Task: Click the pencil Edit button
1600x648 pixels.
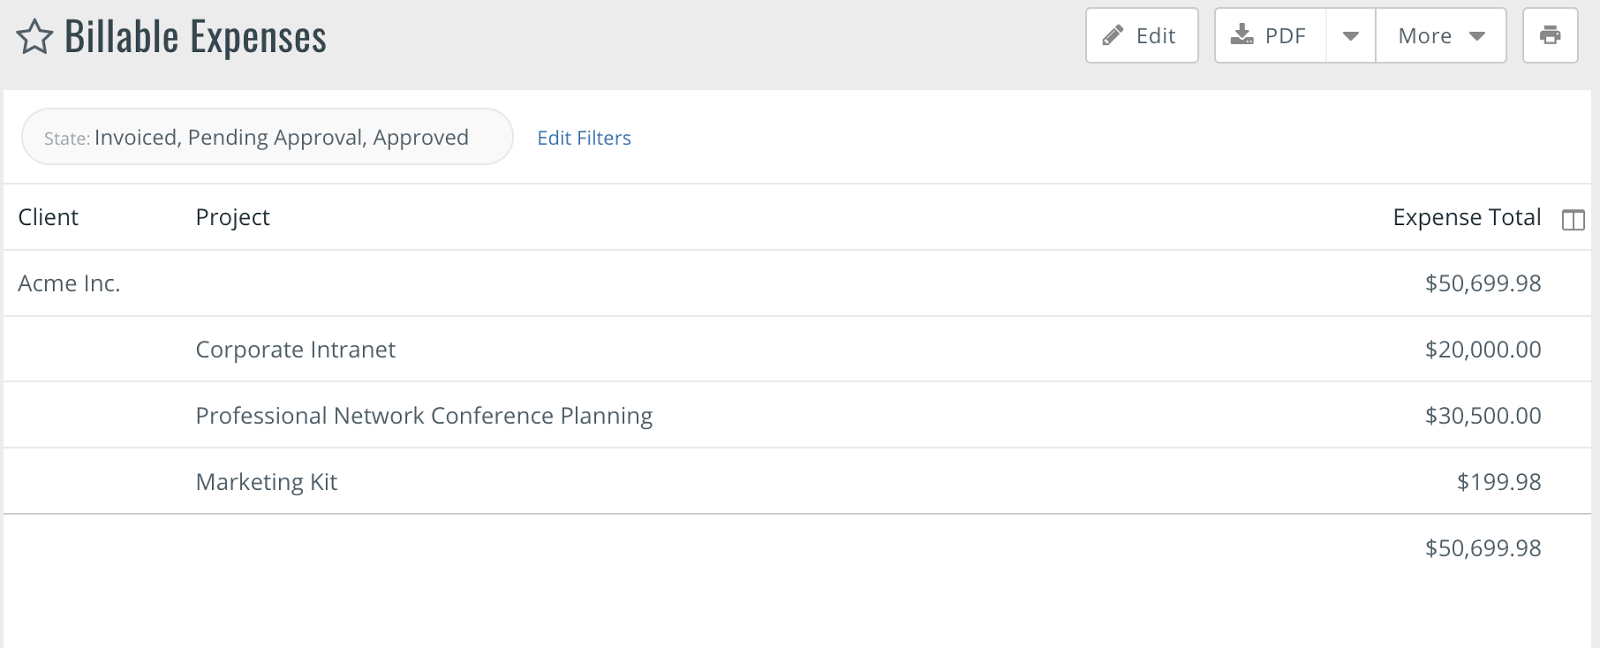Action: coord(1141,36)
